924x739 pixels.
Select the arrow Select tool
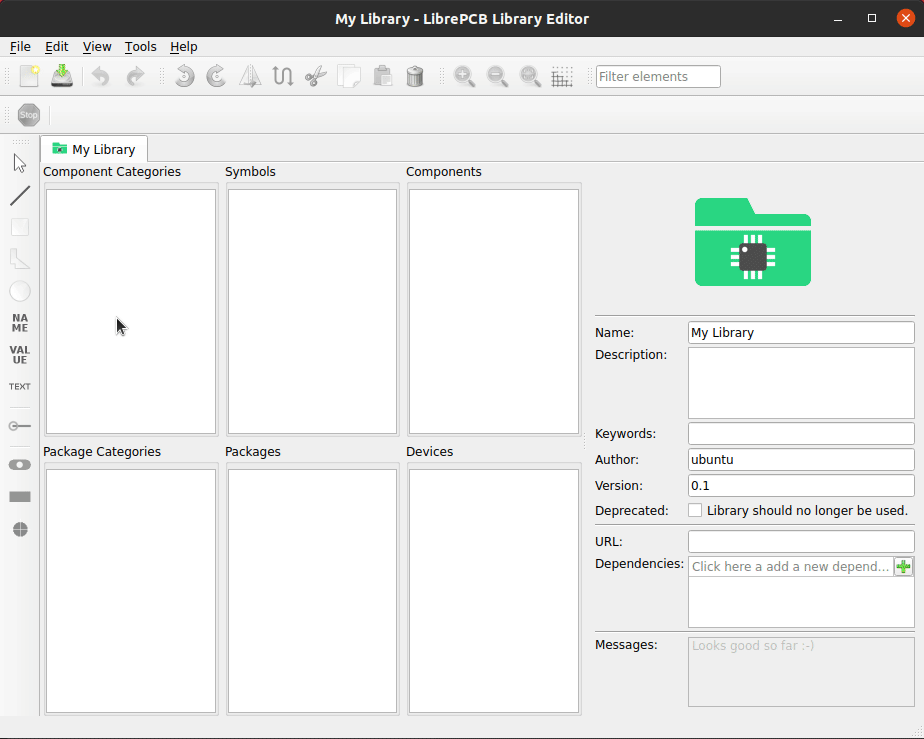click(20, 163)
